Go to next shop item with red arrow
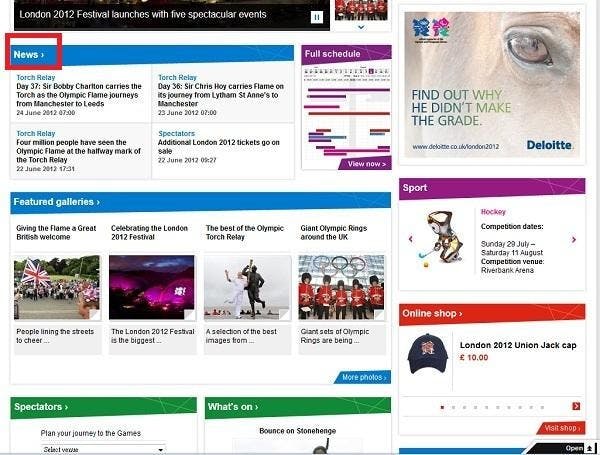Image resolution: width=600 pixels, height=455 pixels. point(576,406)
